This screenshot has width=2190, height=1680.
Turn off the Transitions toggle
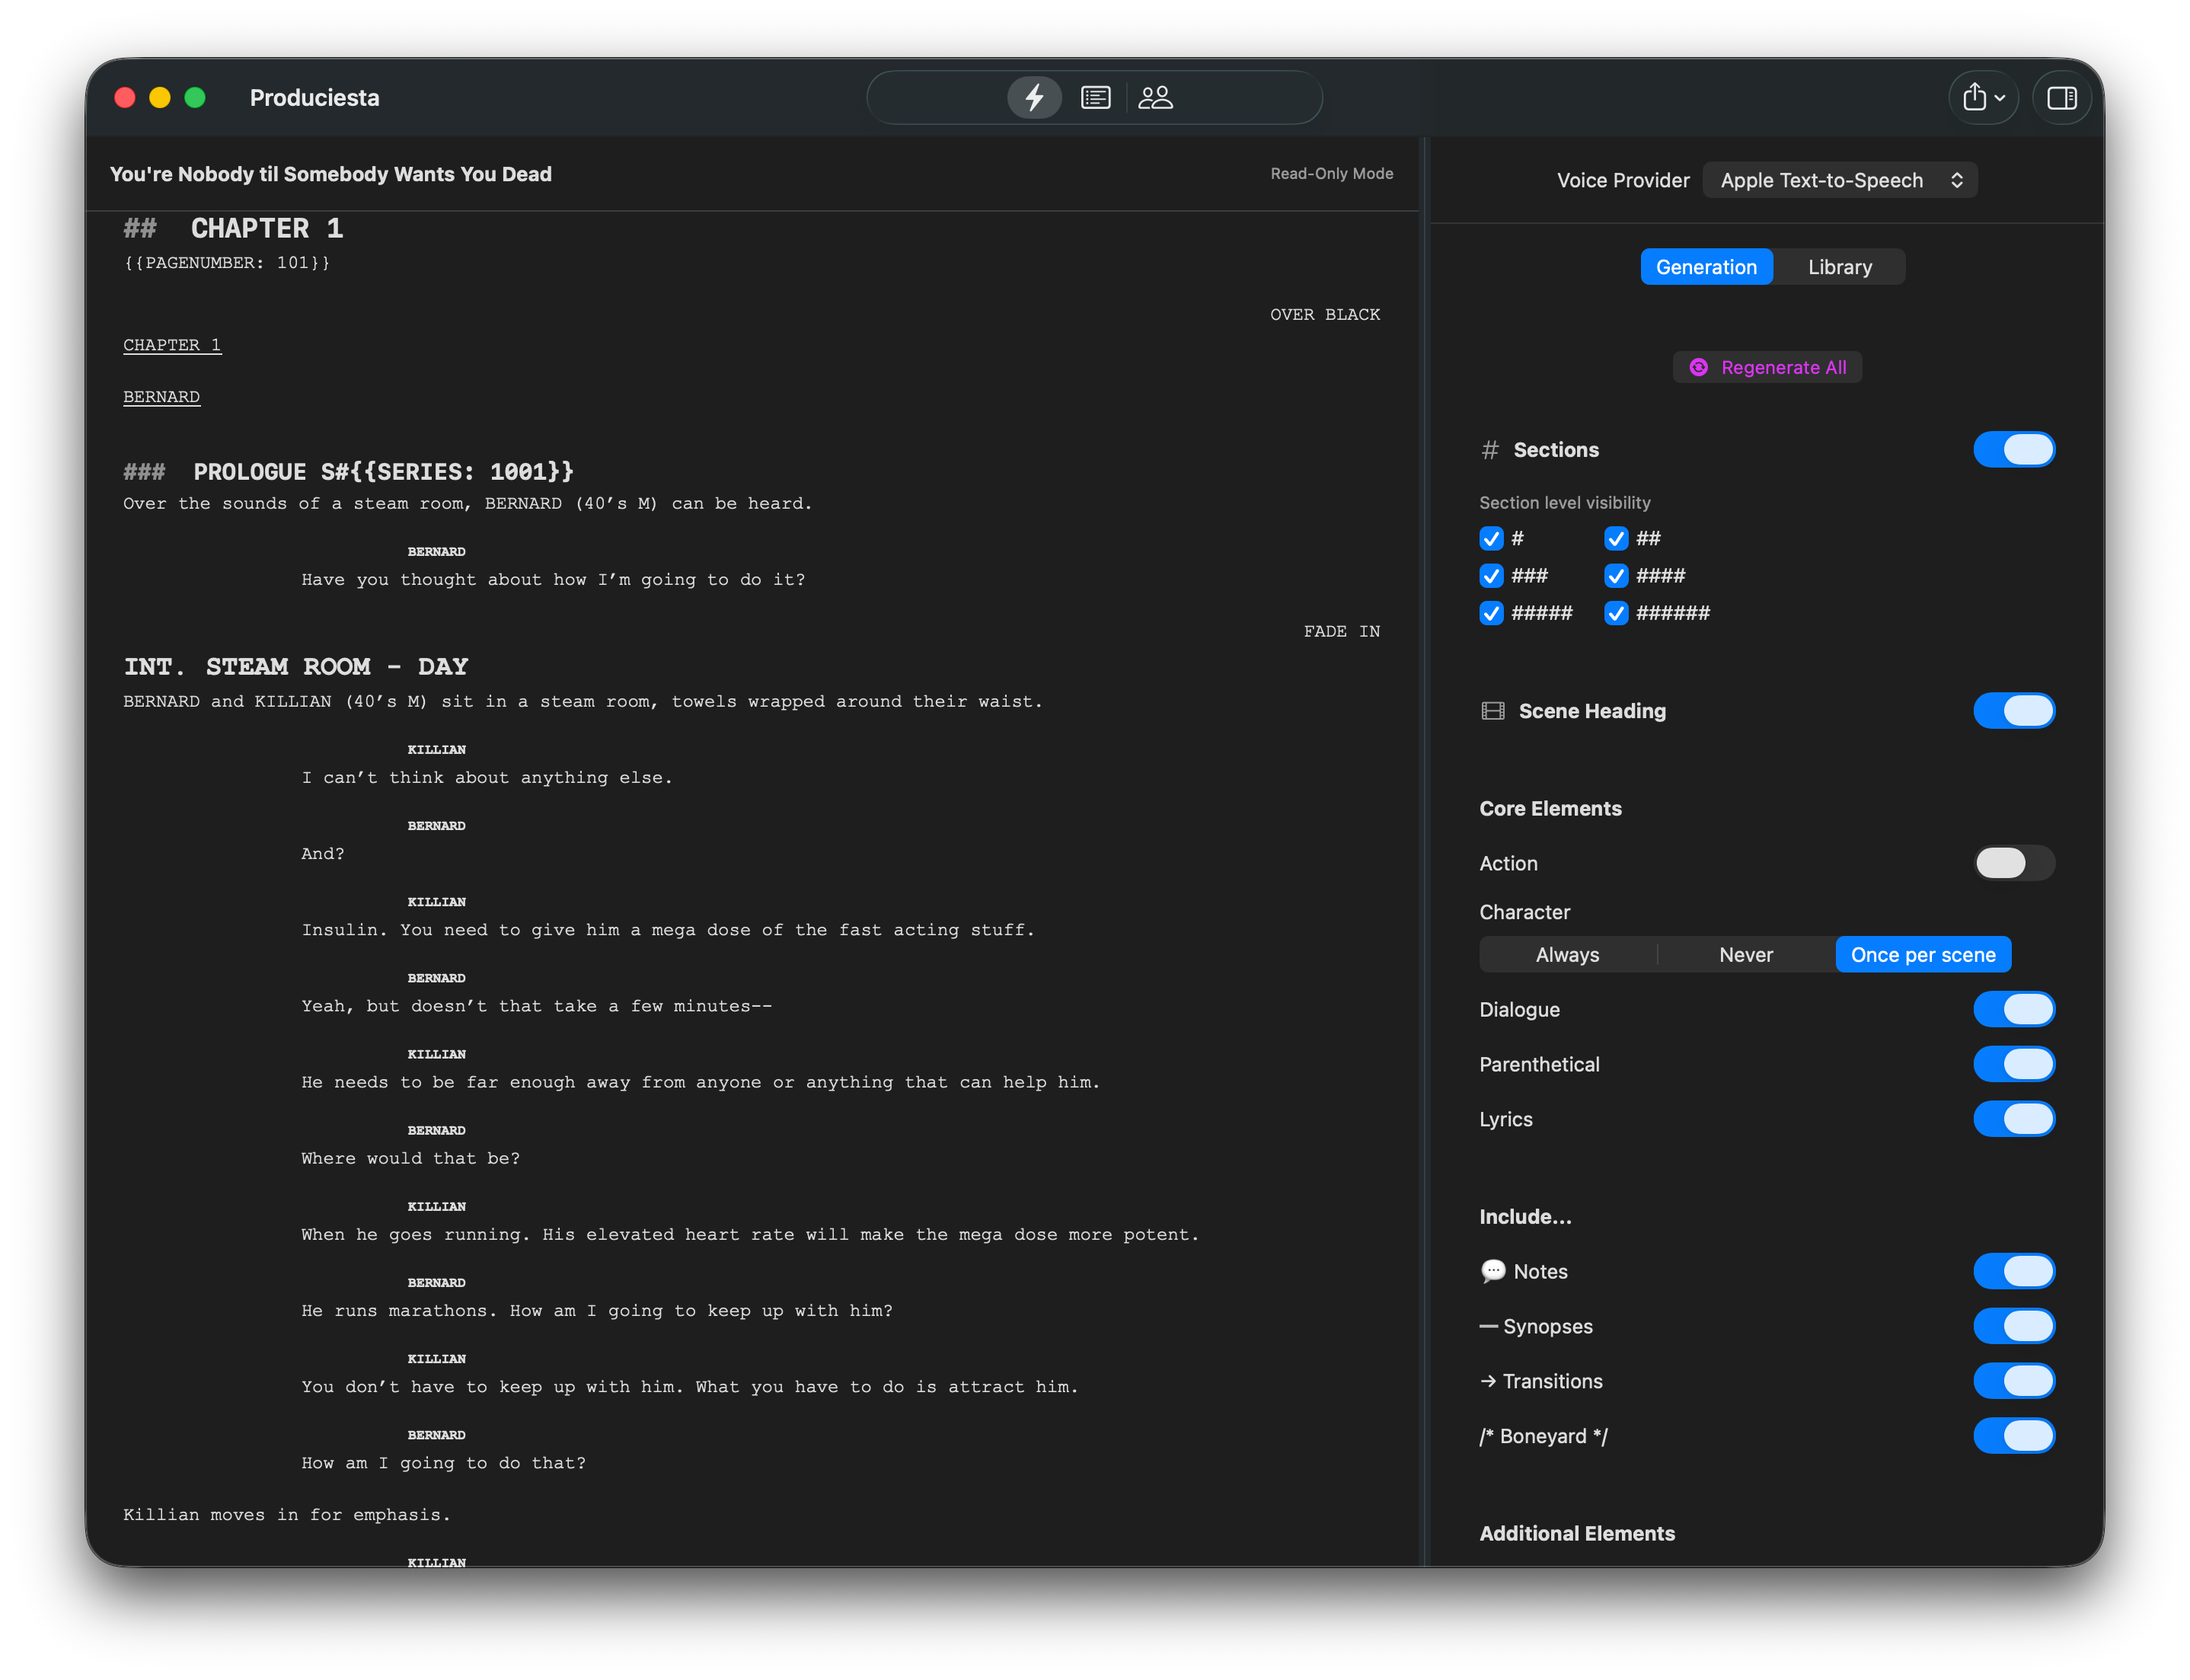pyautogui.click(x=2013, y=1381)
